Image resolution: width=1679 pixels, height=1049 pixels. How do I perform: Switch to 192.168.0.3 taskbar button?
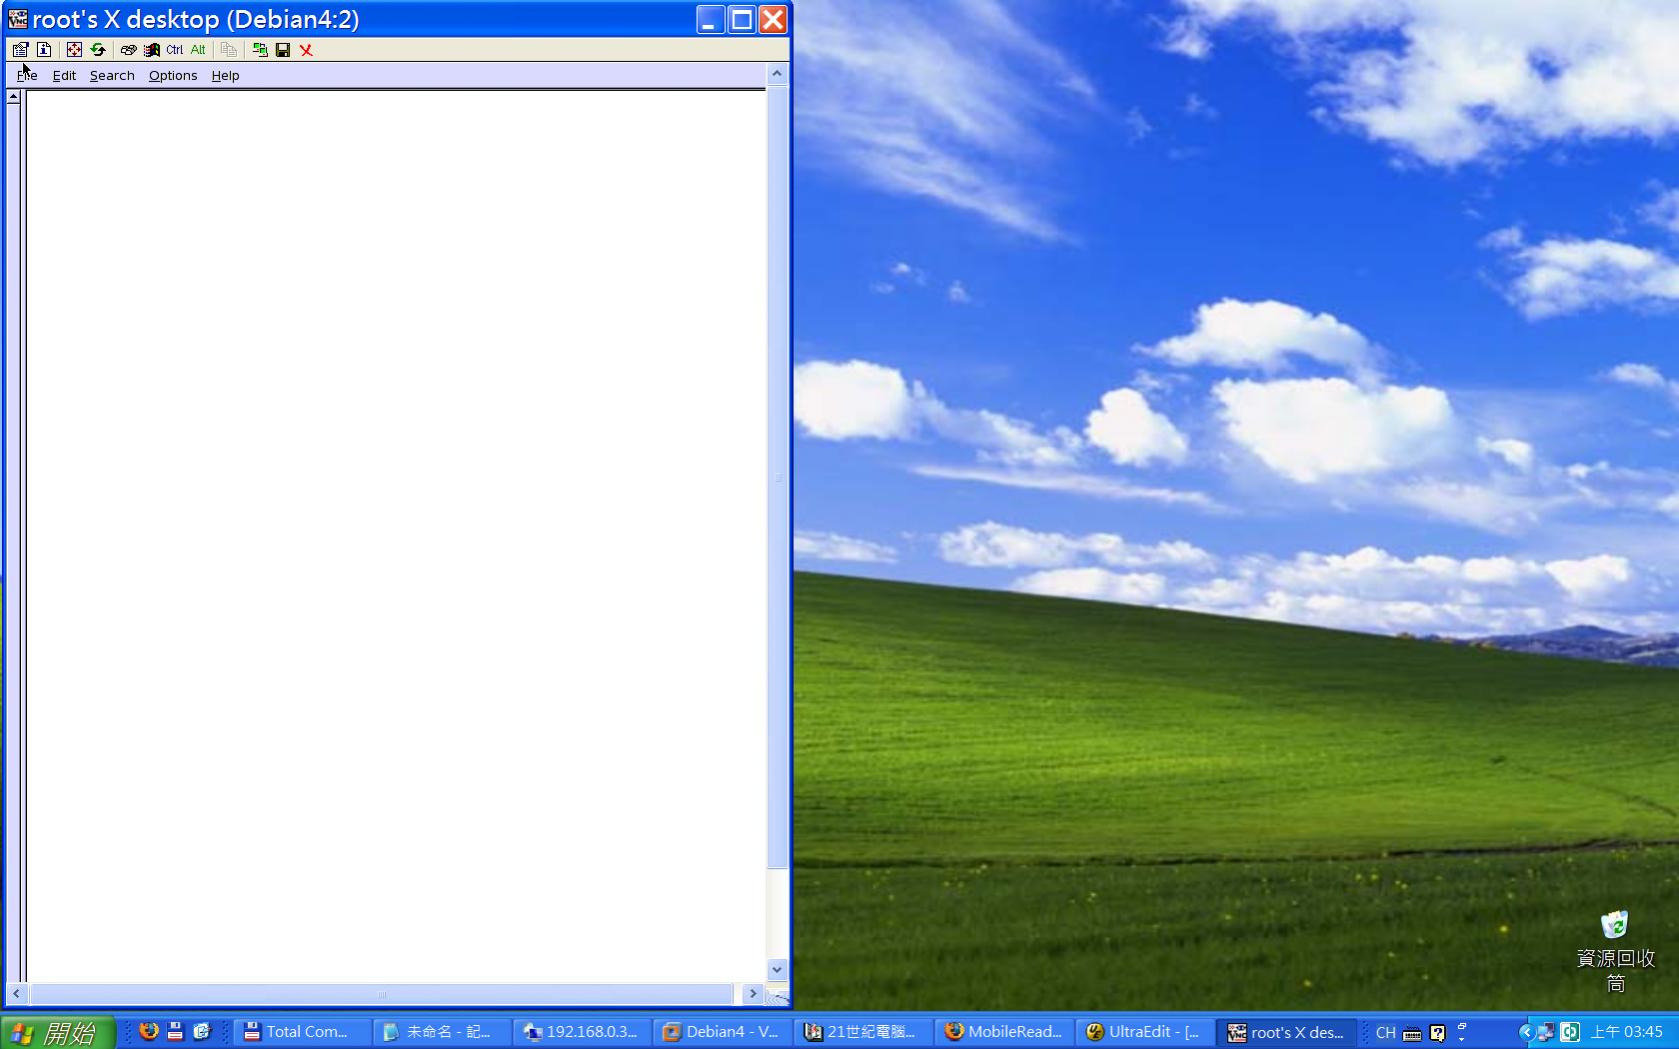point(582,1032)
